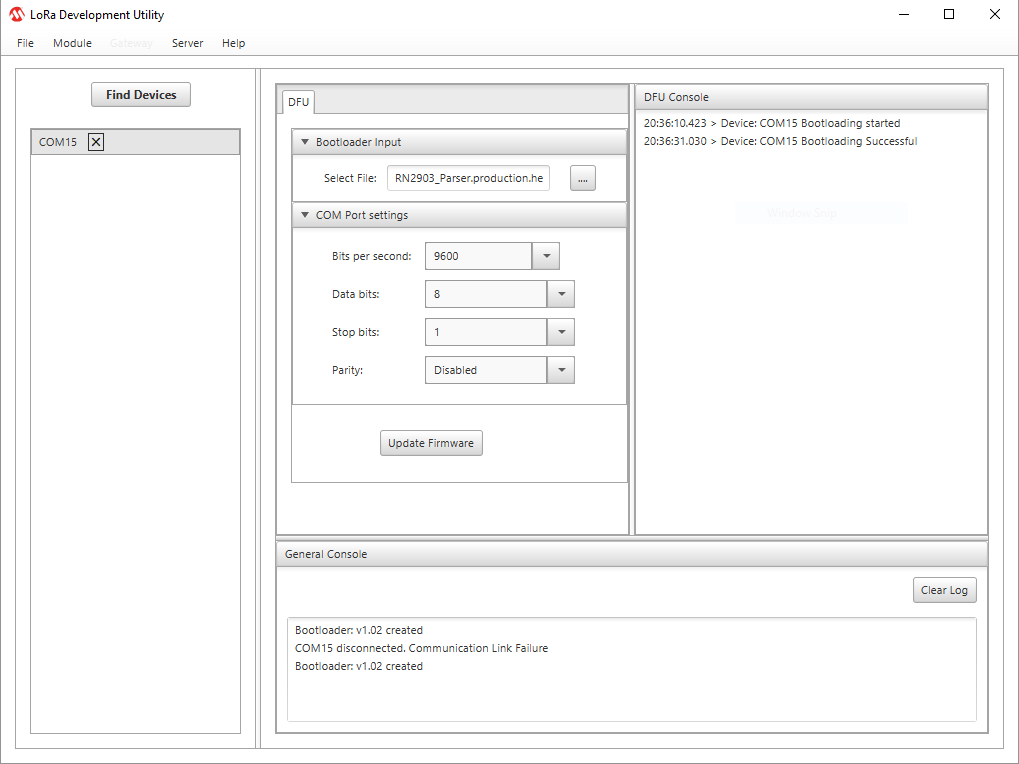Click 'COM15 Bootloading started' console line

pos(772,123)
